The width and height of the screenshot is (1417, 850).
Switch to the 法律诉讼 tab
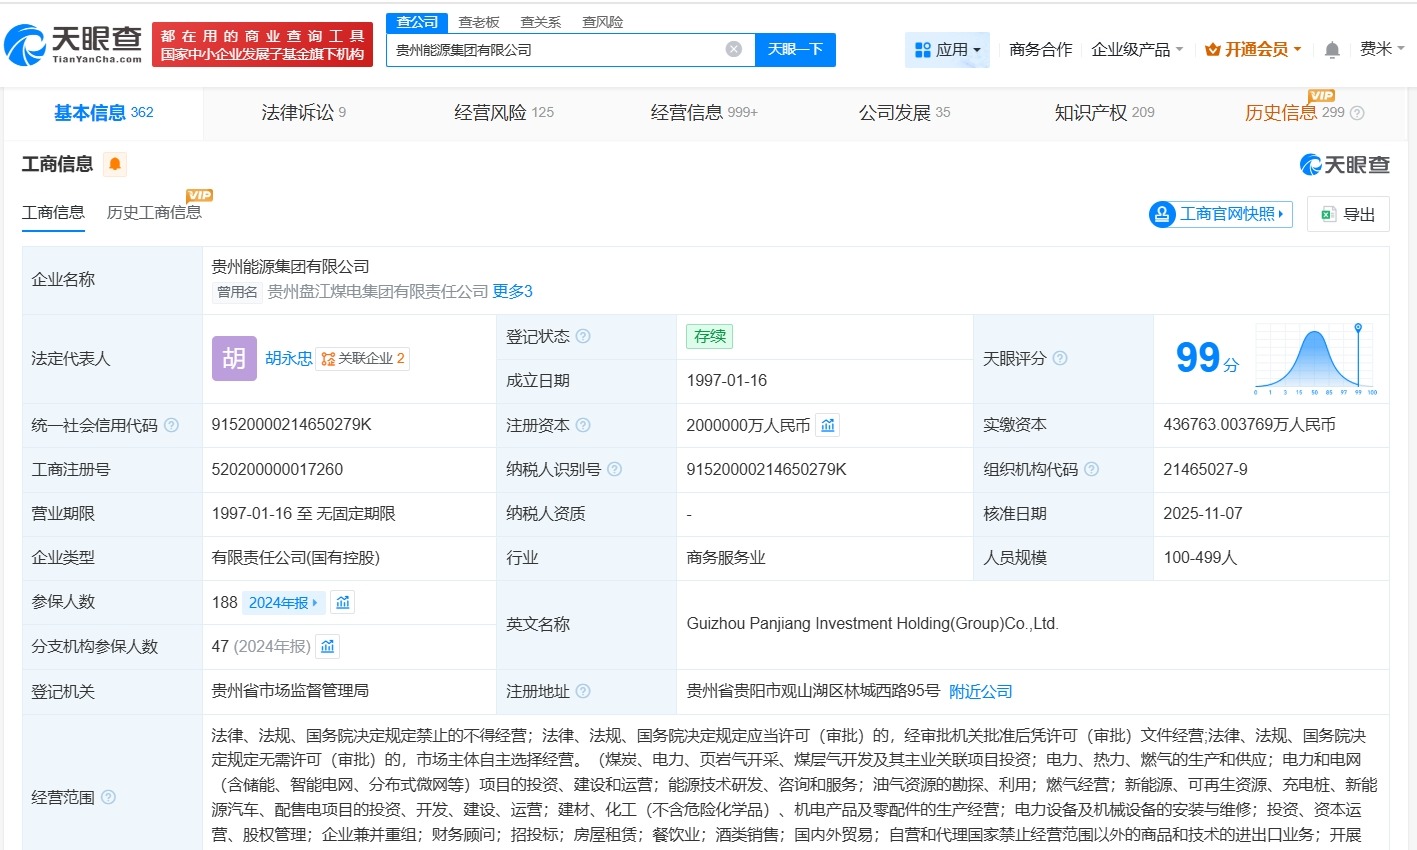296,112
